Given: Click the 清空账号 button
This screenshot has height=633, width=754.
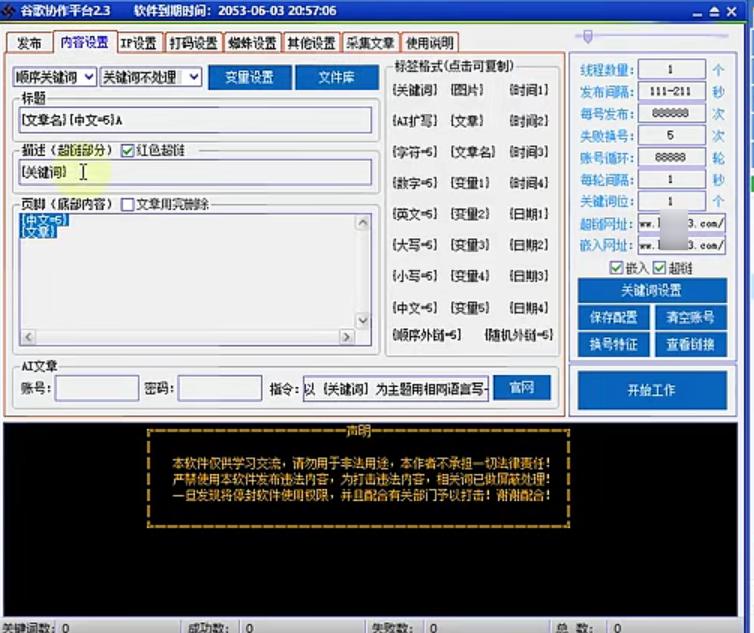Looking at the screenshot, I should click(691, 317).
